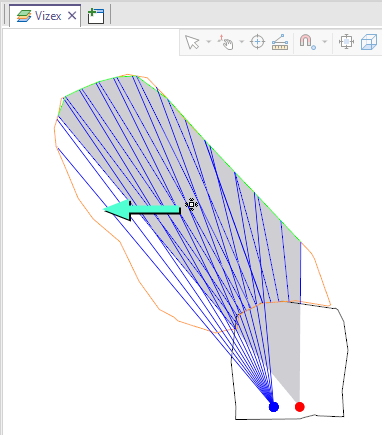382x435 pixels.
Task: Click the Vizex layers icon on tab
Action: tap(24, 16)
